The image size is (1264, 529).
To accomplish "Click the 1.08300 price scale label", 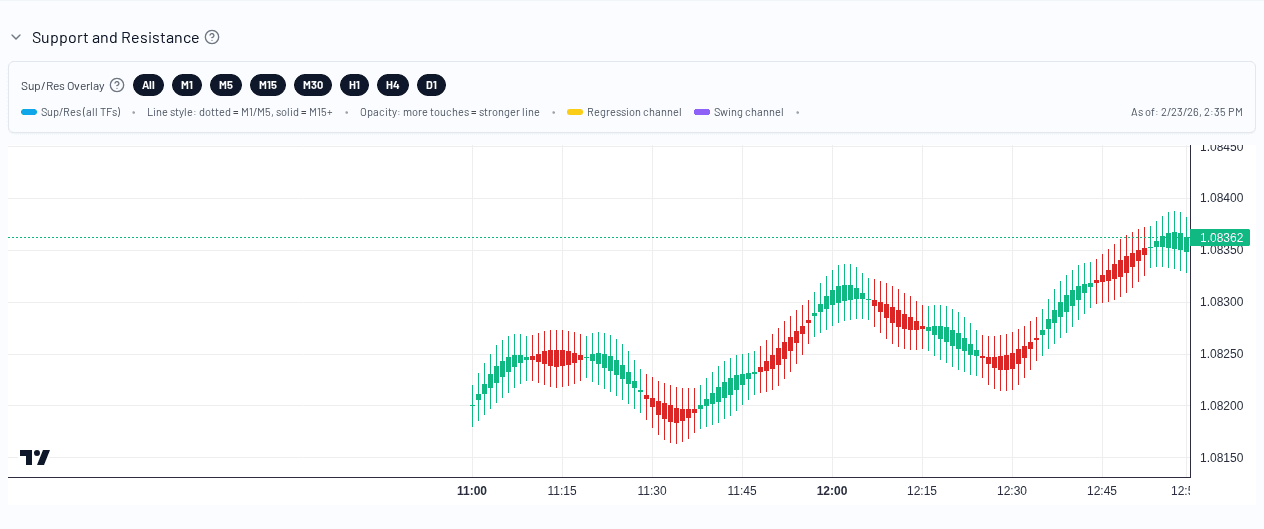I will pyautogui.click(x=1221, y=302).
